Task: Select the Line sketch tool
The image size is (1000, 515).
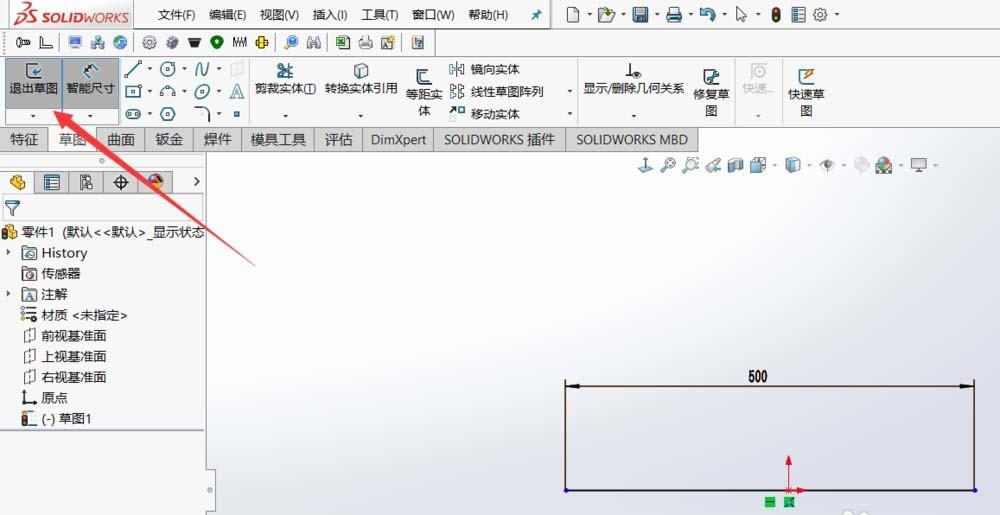Action: [x=133, y=69]
